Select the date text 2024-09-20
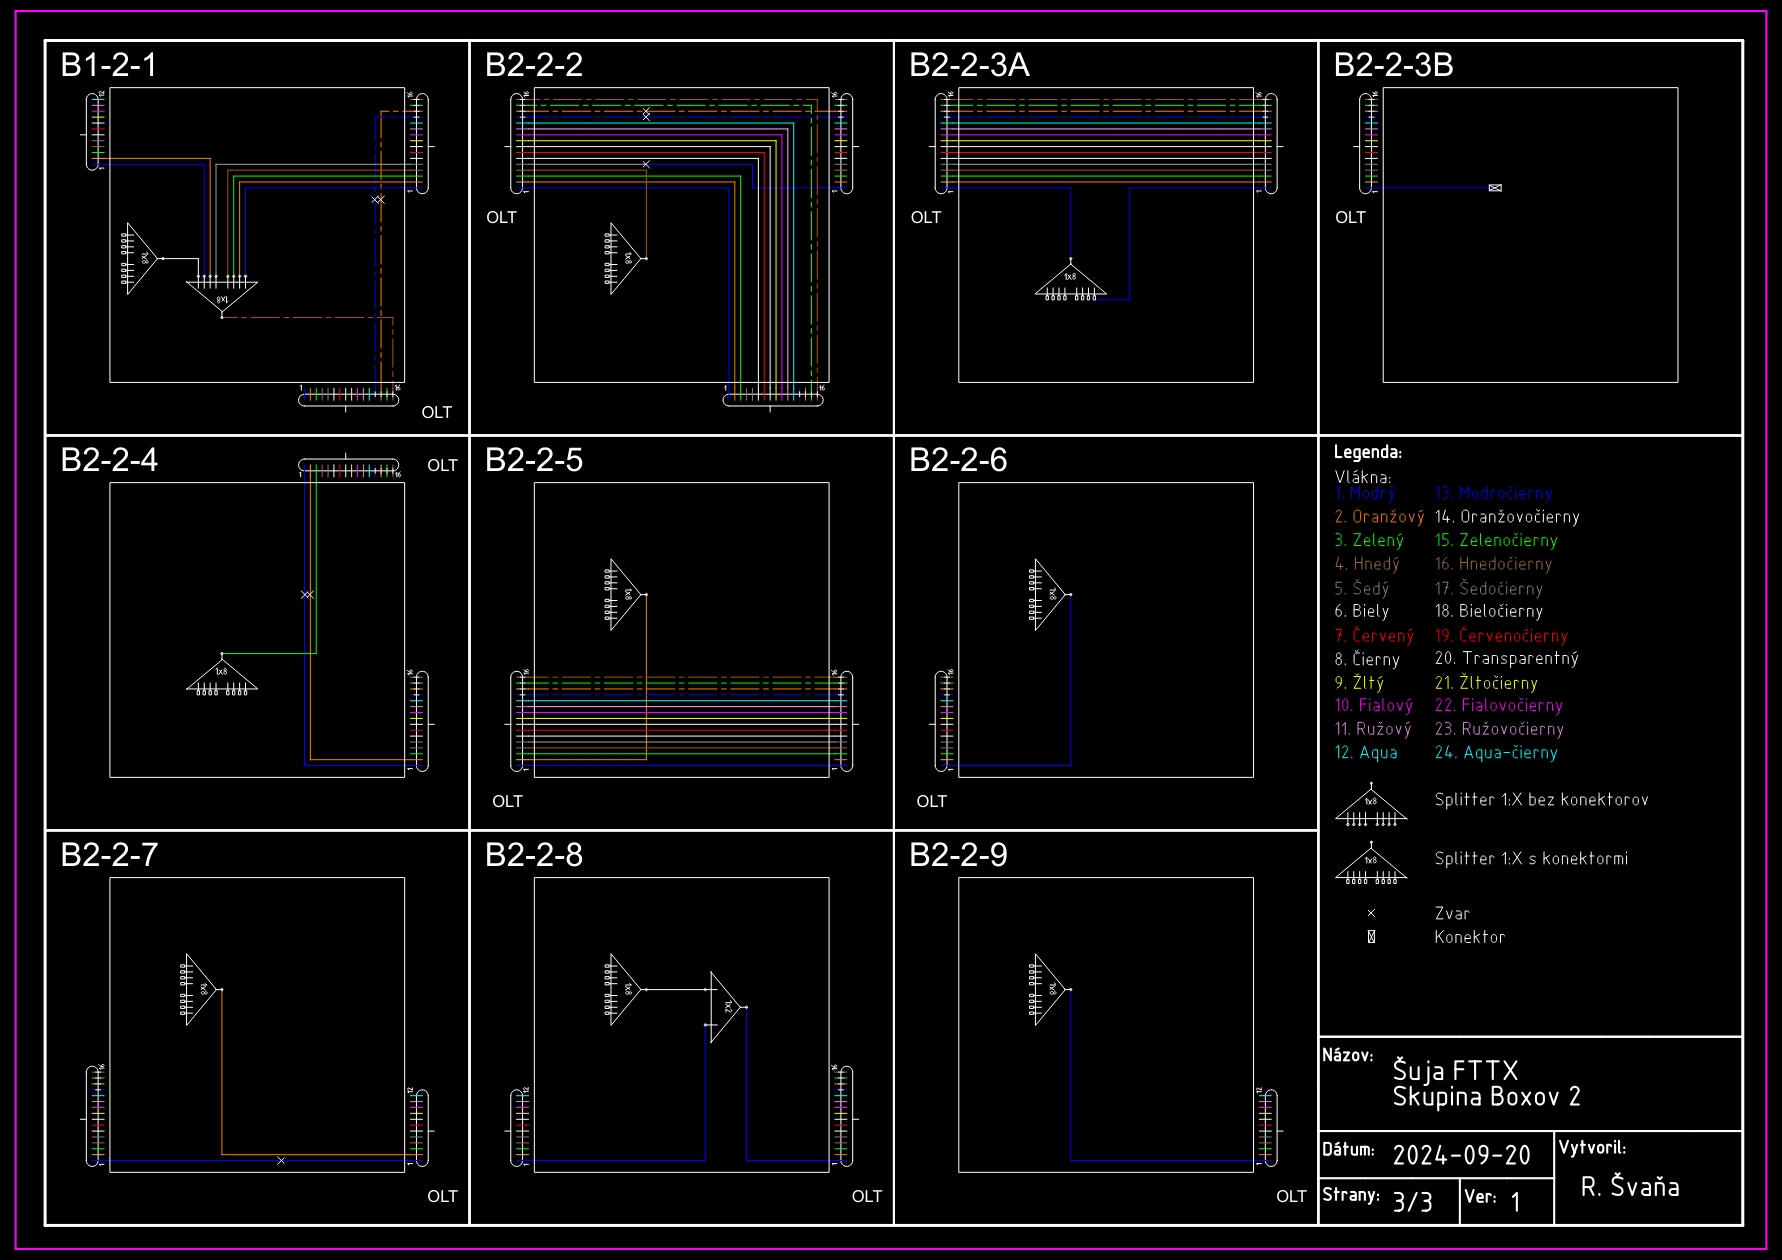Image resolution: width=1782 pixels, height=1260 pixels. 1461,1156
